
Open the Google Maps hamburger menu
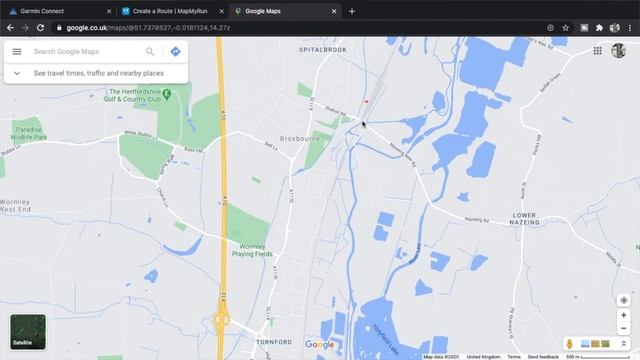point(17,51)
